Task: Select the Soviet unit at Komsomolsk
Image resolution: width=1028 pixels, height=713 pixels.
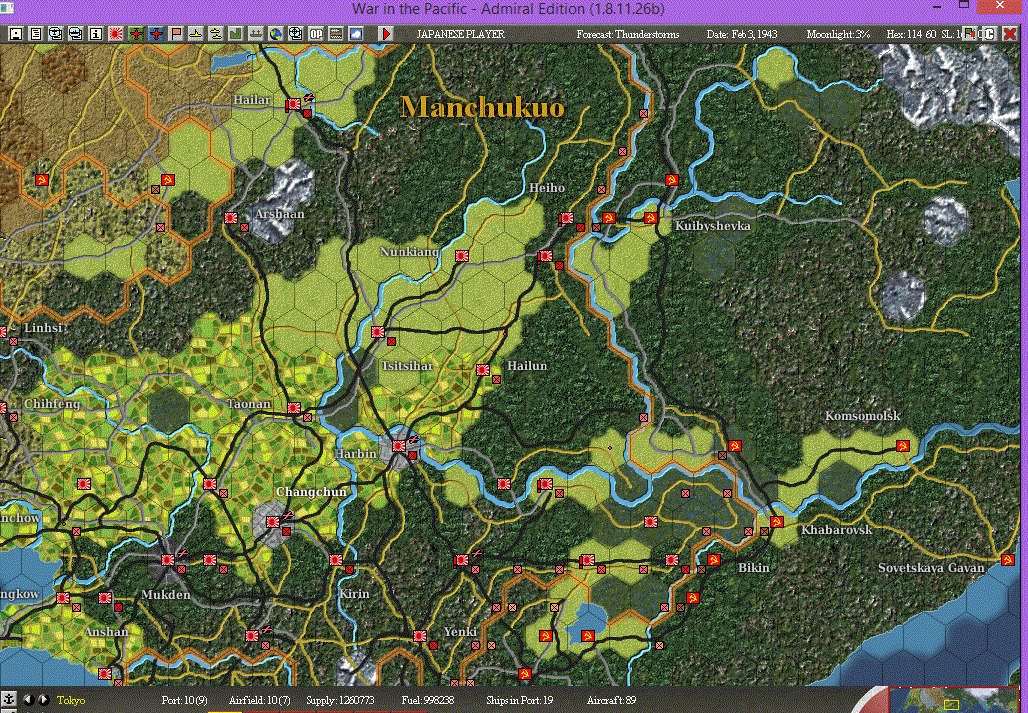Action: [902, 446]
